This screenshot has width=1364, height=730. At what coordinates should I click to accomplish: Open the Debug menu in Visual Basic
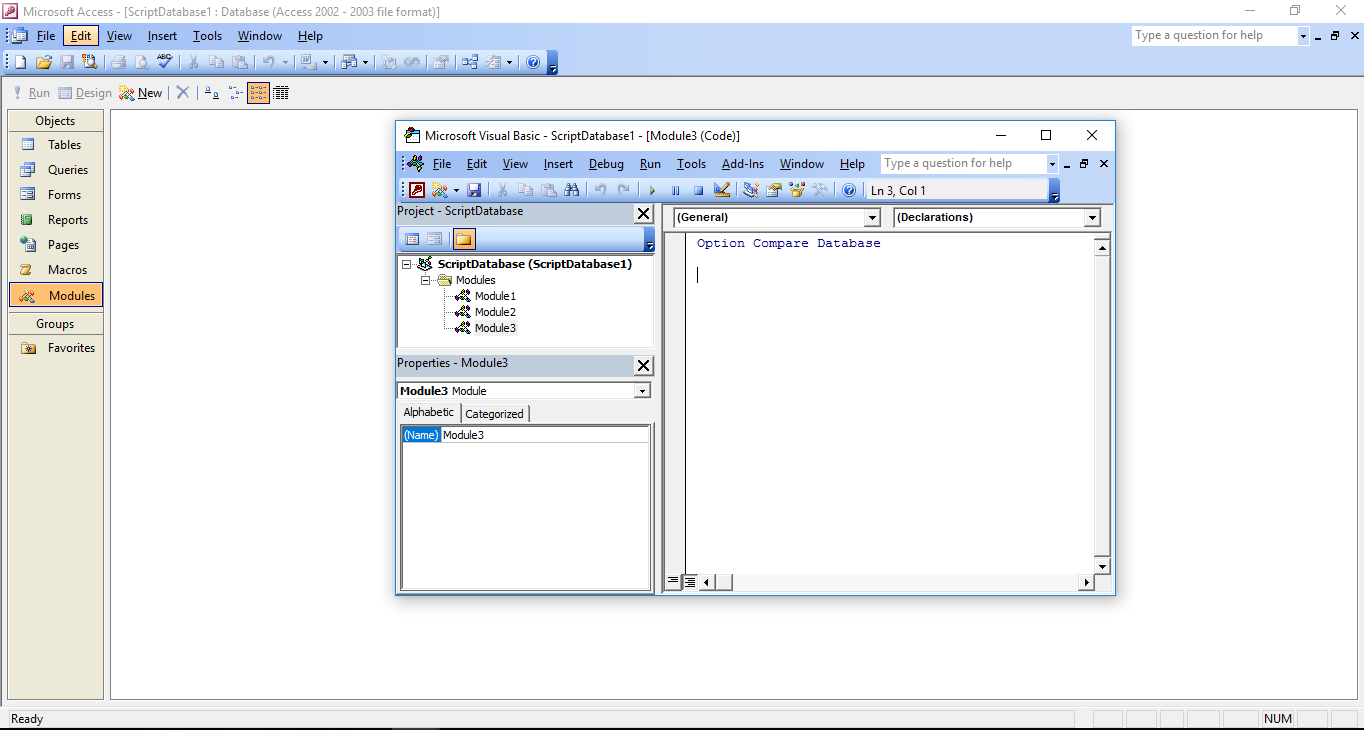(606, 164)
